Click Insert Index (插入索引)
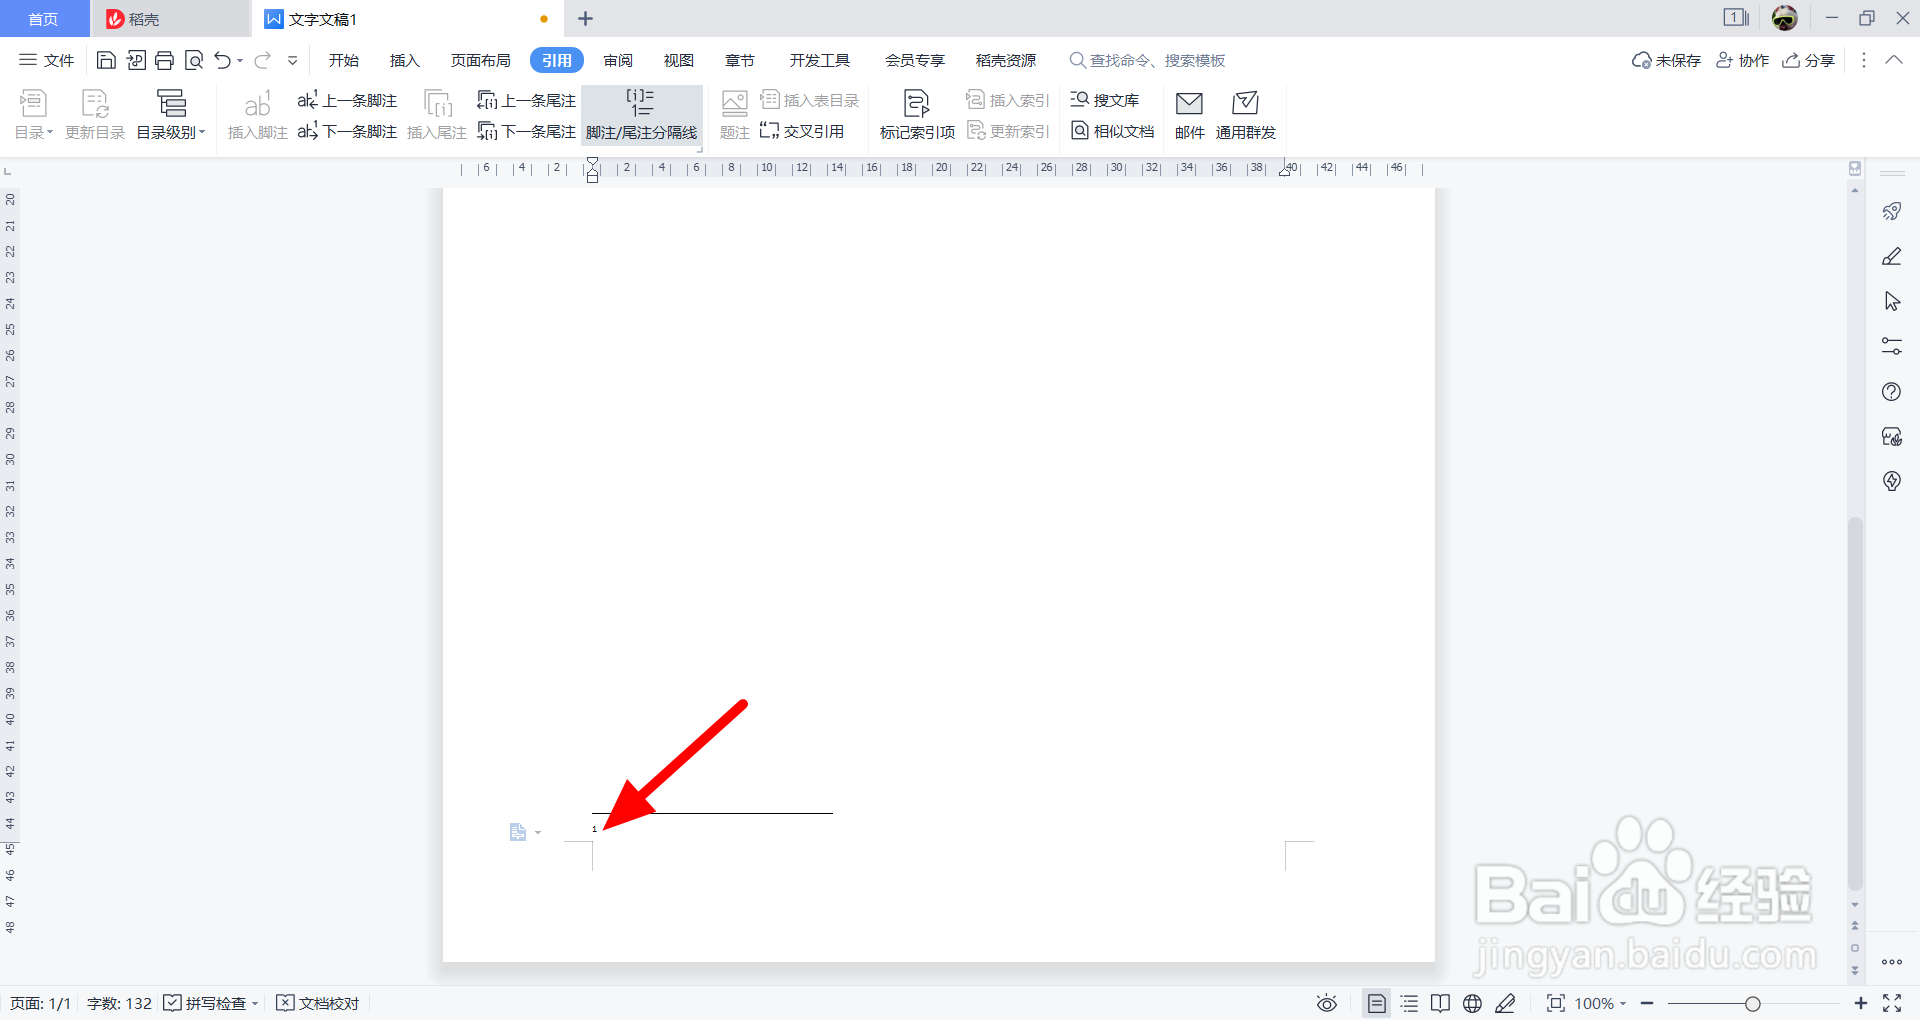The height and width of the screenshot is (1020, 1920). pyautogui.click(x=1008, y=100)
